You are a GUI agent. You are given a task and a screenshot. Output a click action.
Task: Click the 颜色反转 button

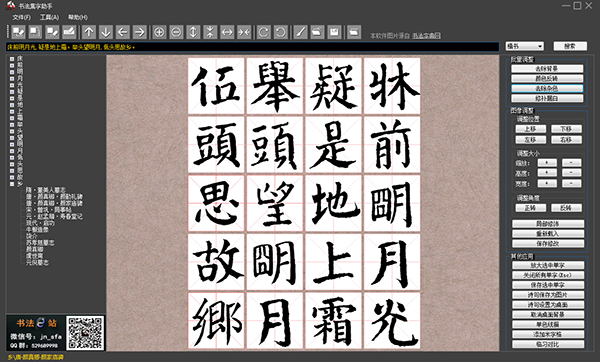pyautogui.click(x=547, y=78)
